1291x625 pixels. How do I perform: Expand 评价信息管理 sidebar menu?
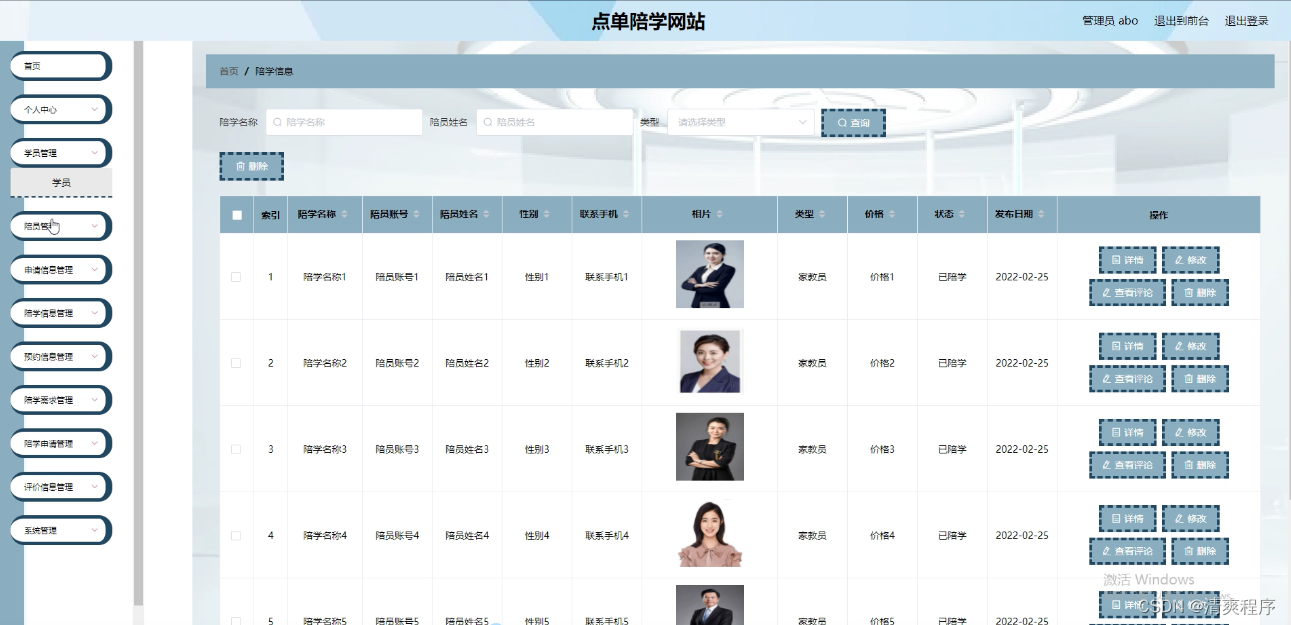(x=61, y=487)
